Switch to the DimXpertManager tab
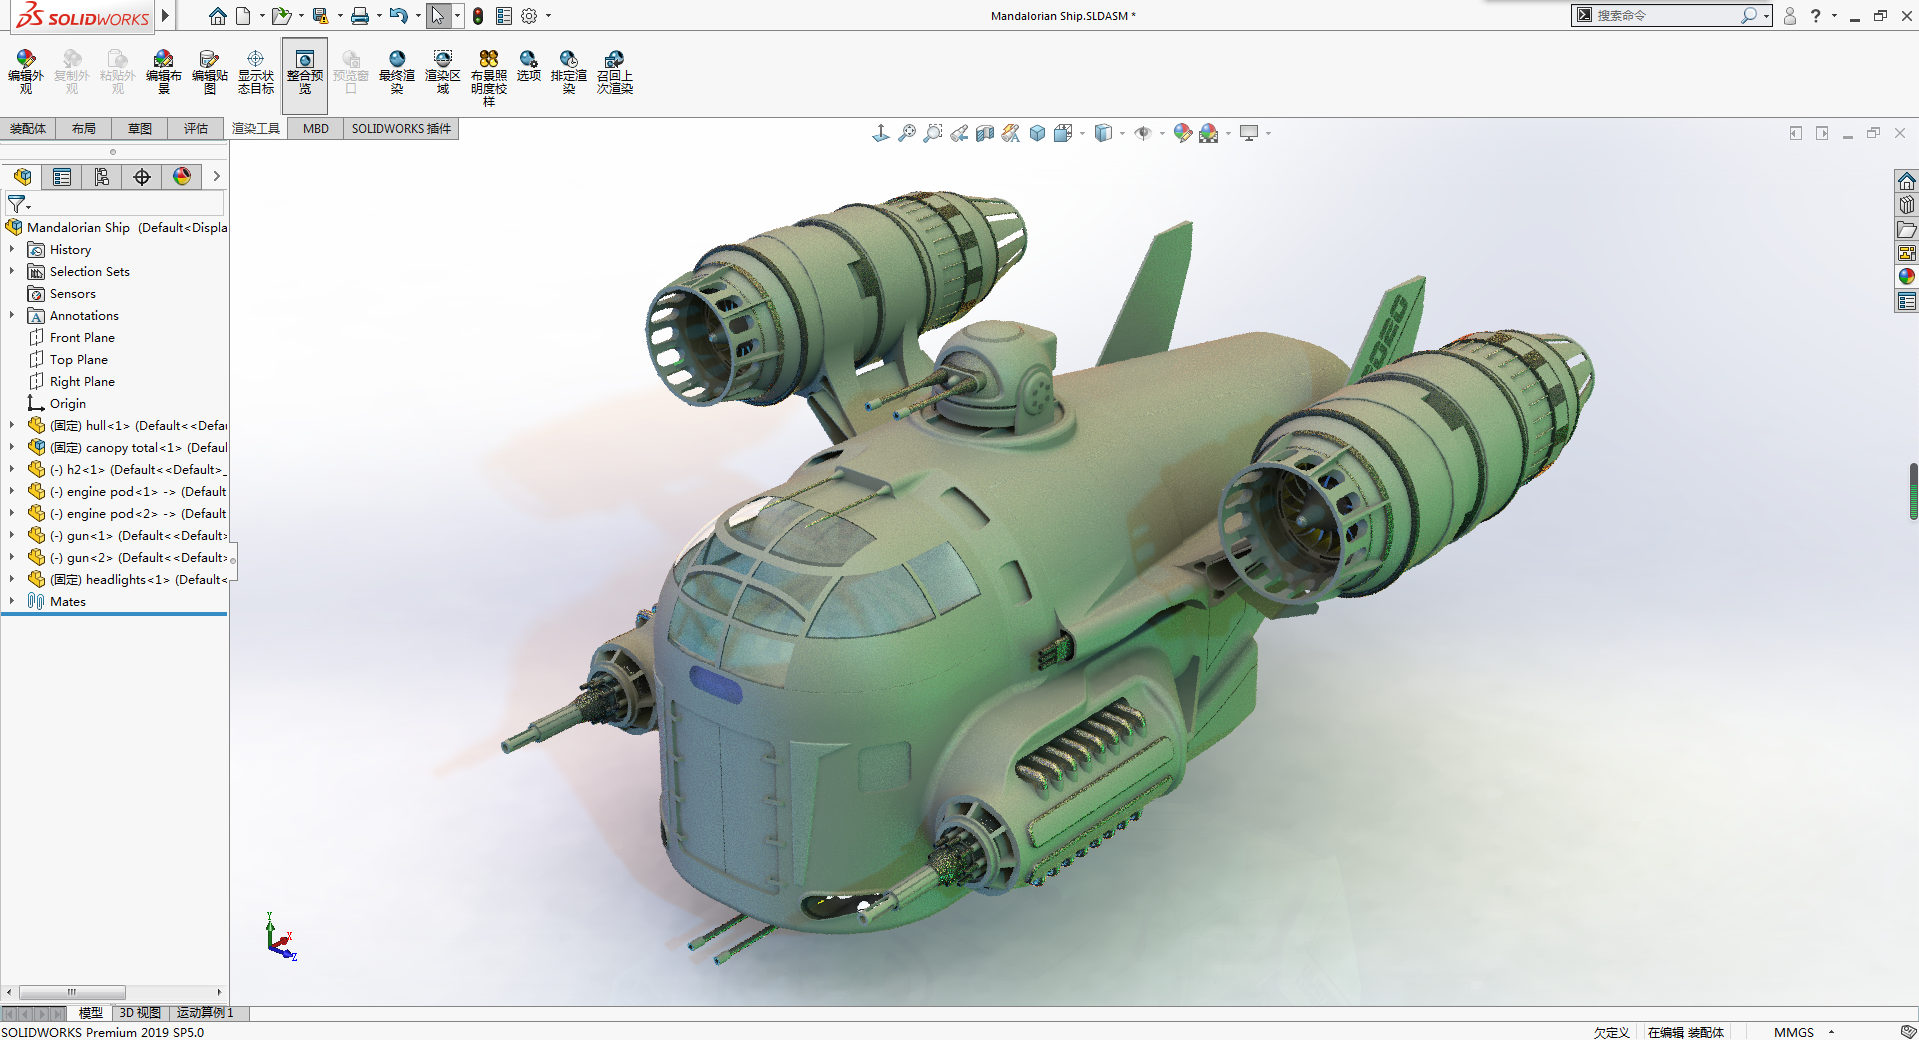The height and width of the screenshot is (1040, 1919). [x=142, y=177]
